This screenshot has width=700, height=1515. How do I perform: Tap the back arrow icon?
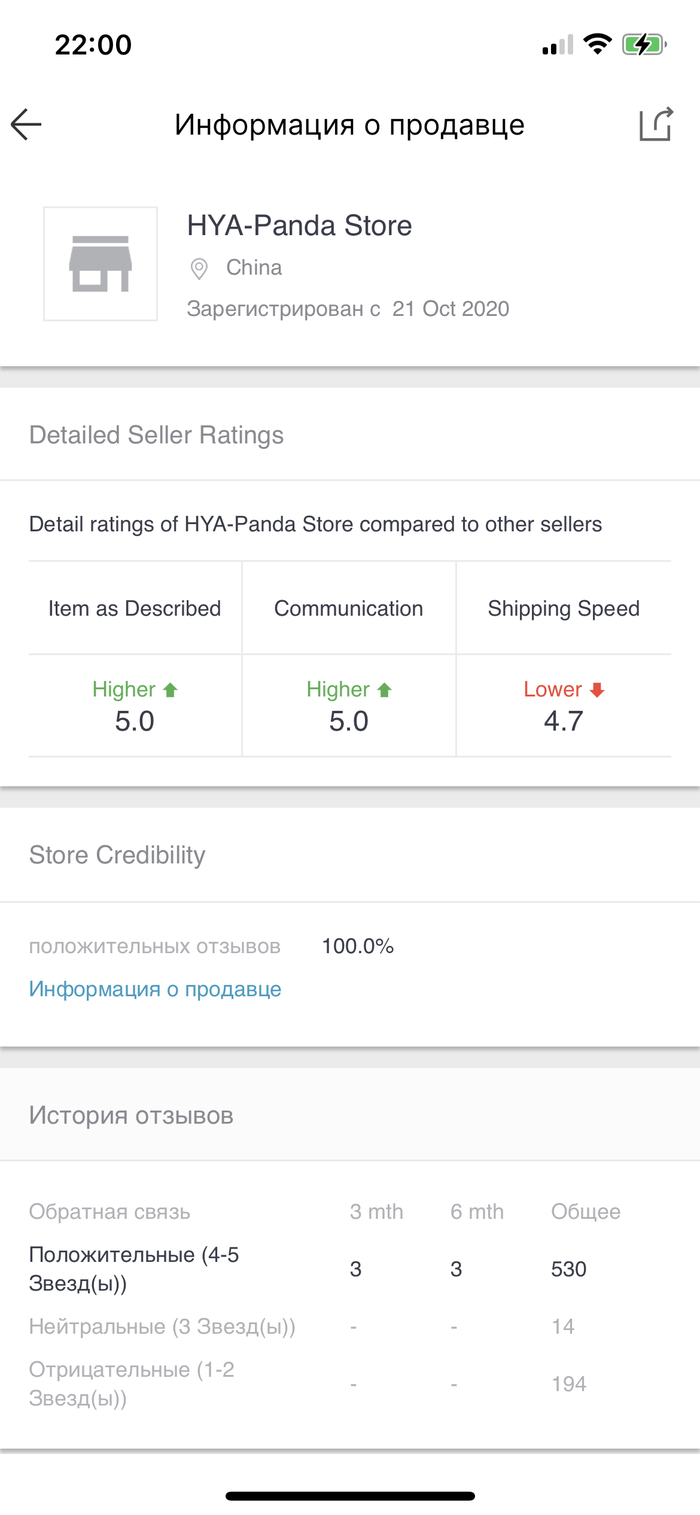(27, 124)
